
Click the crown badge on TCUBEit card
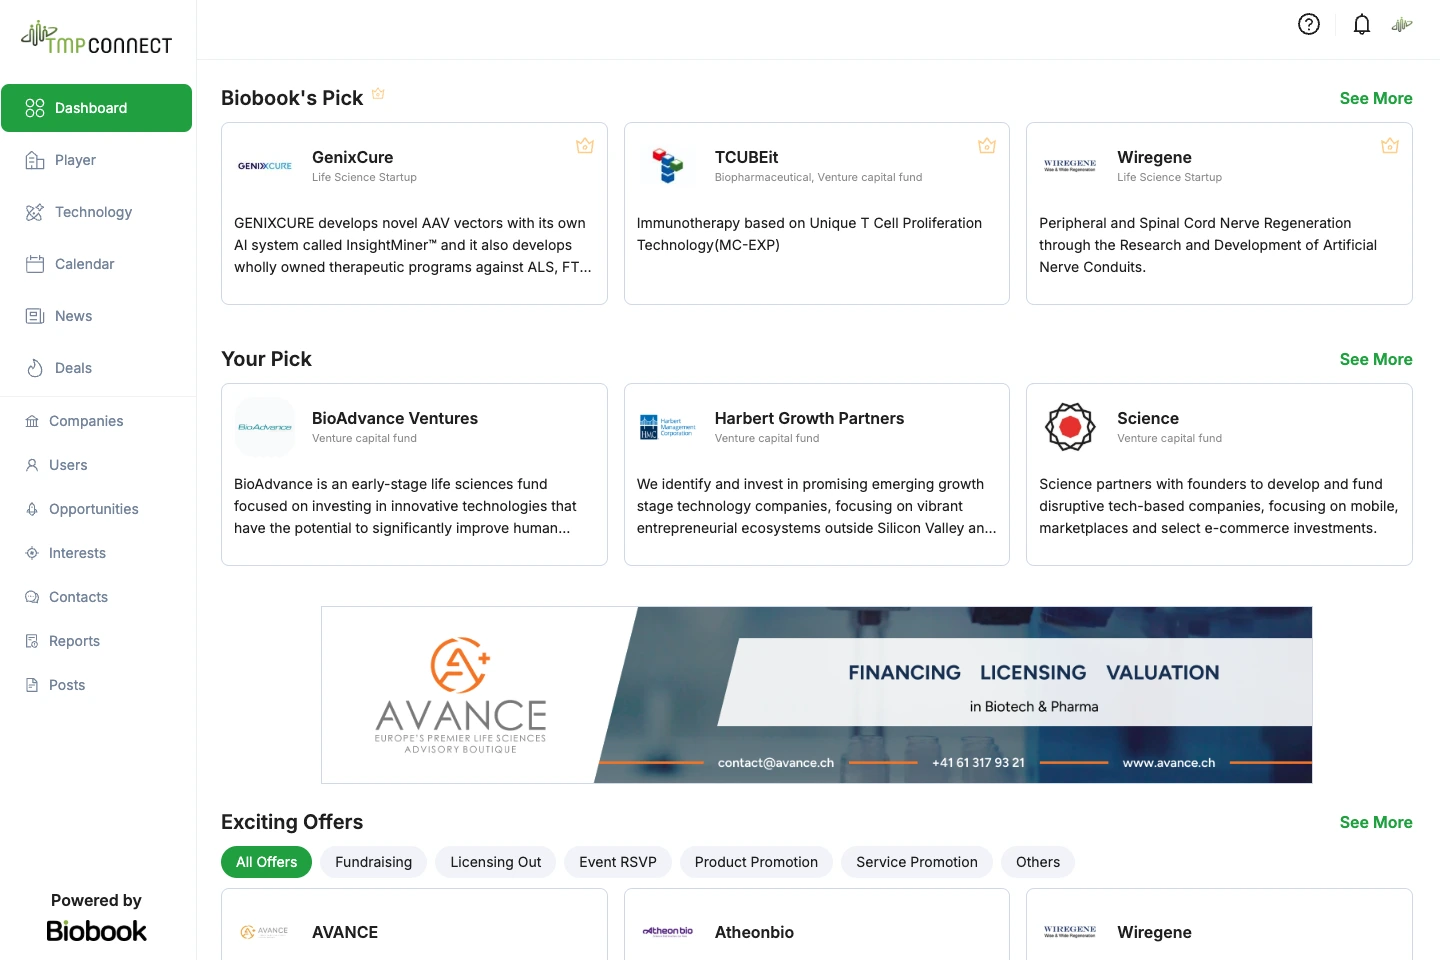pyautogui.click(x=987, y=146)
